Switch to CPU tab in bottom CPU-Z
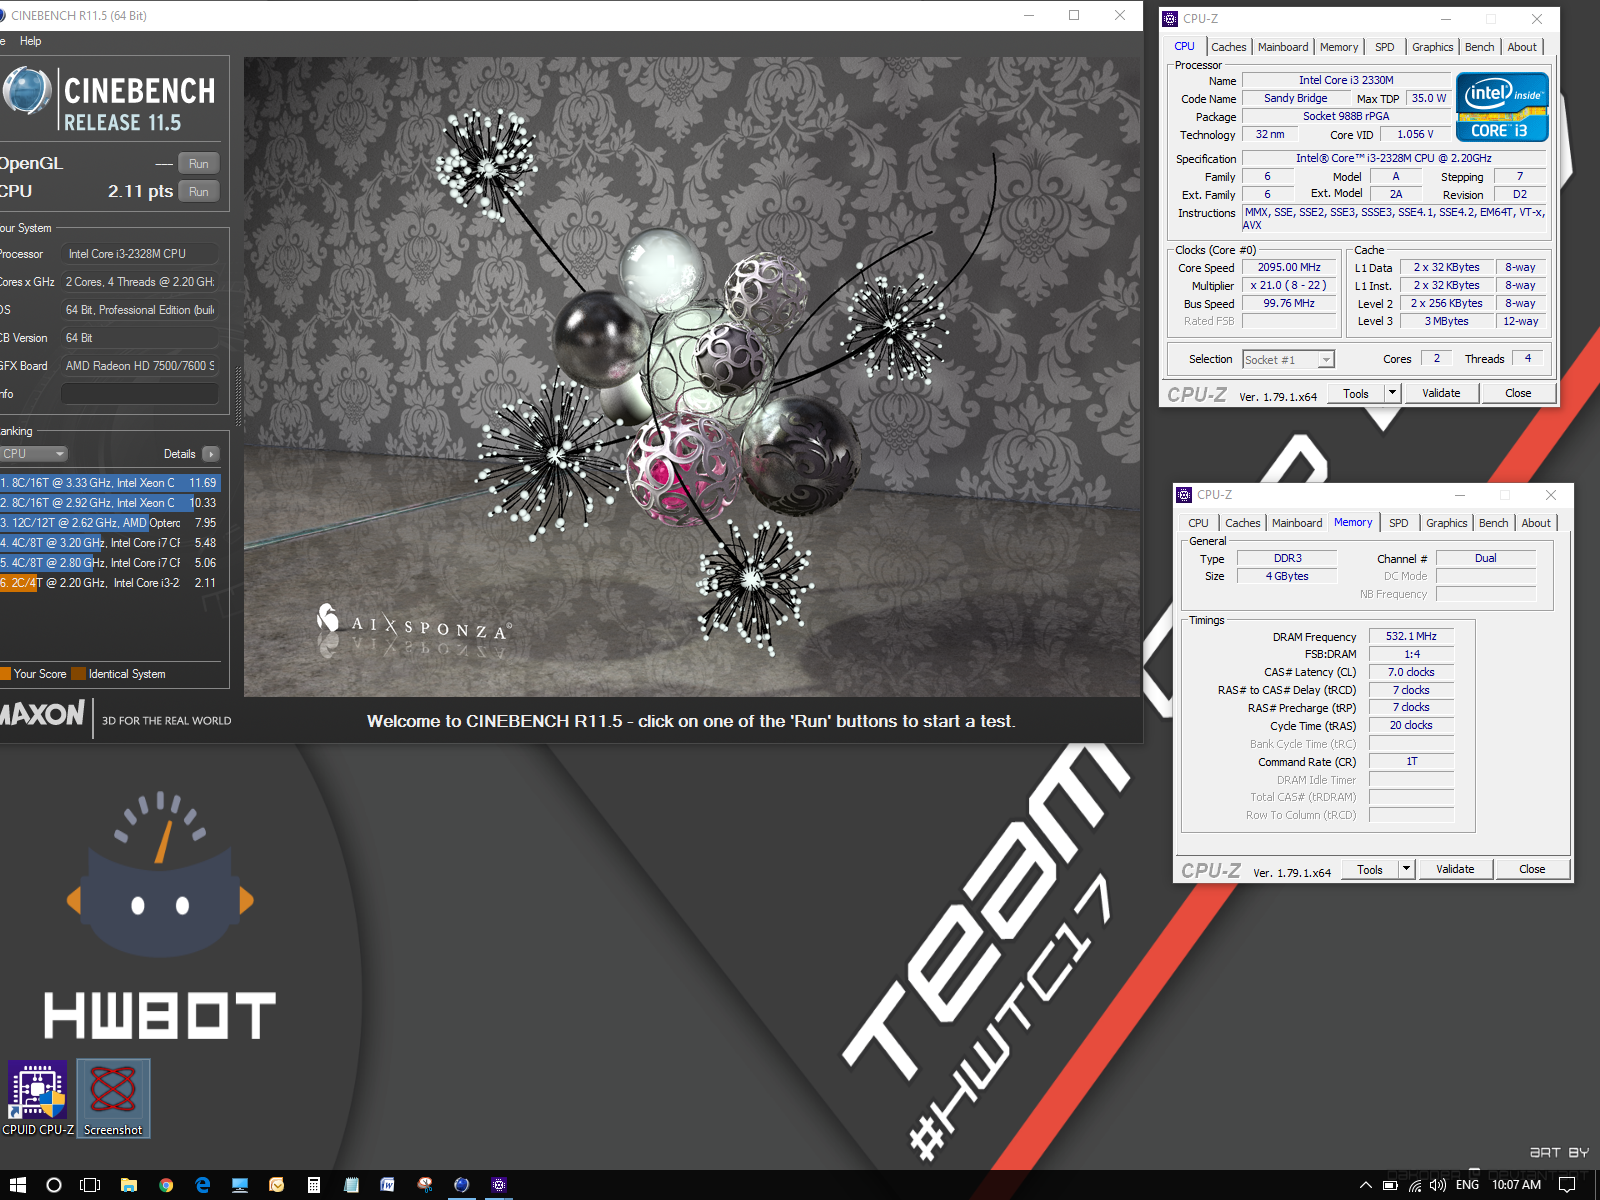The image size is (1600, 1200). click(1198, 523)
